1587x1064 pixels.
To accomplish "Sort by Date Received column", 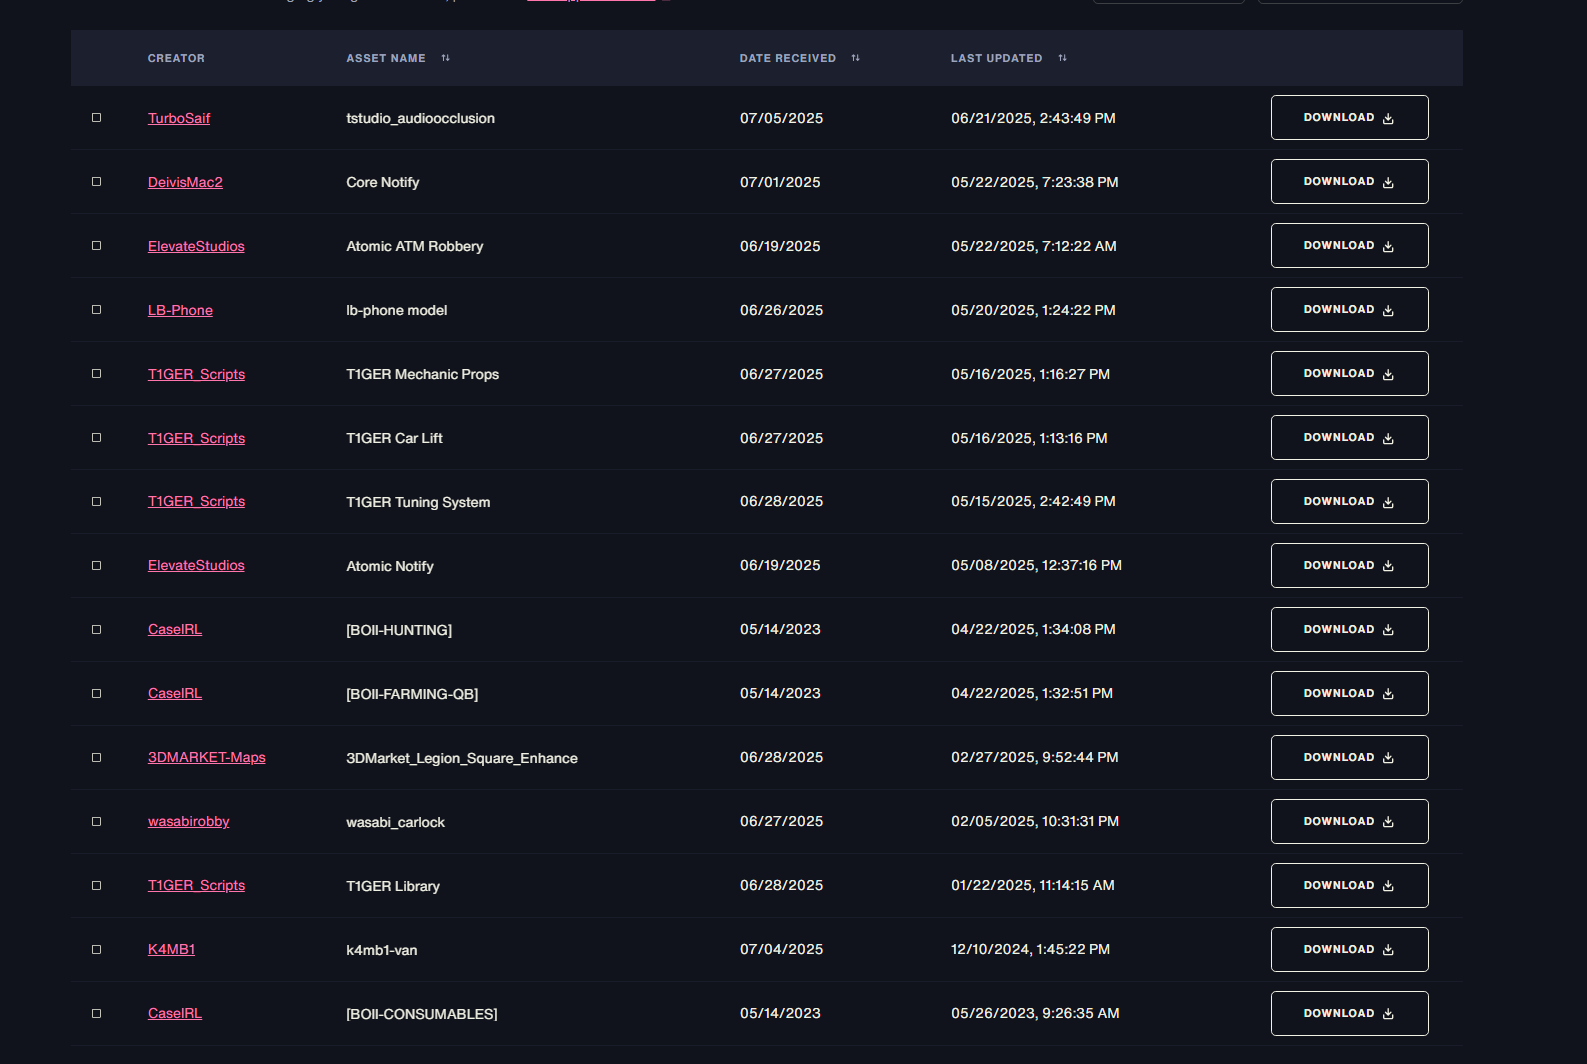I will click(856, 58).
